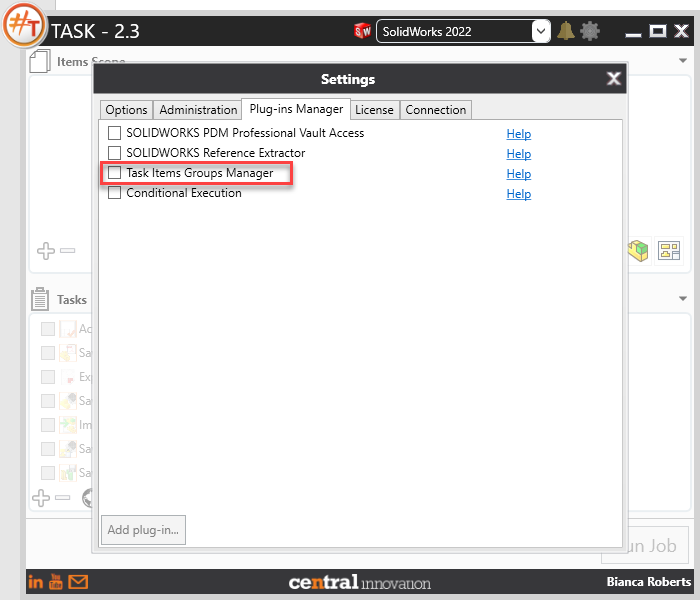Toggle the task checkbox beside 'Im'
Image resolution: width=700 pixels, height=600 pixels.
tap(48, 425)
